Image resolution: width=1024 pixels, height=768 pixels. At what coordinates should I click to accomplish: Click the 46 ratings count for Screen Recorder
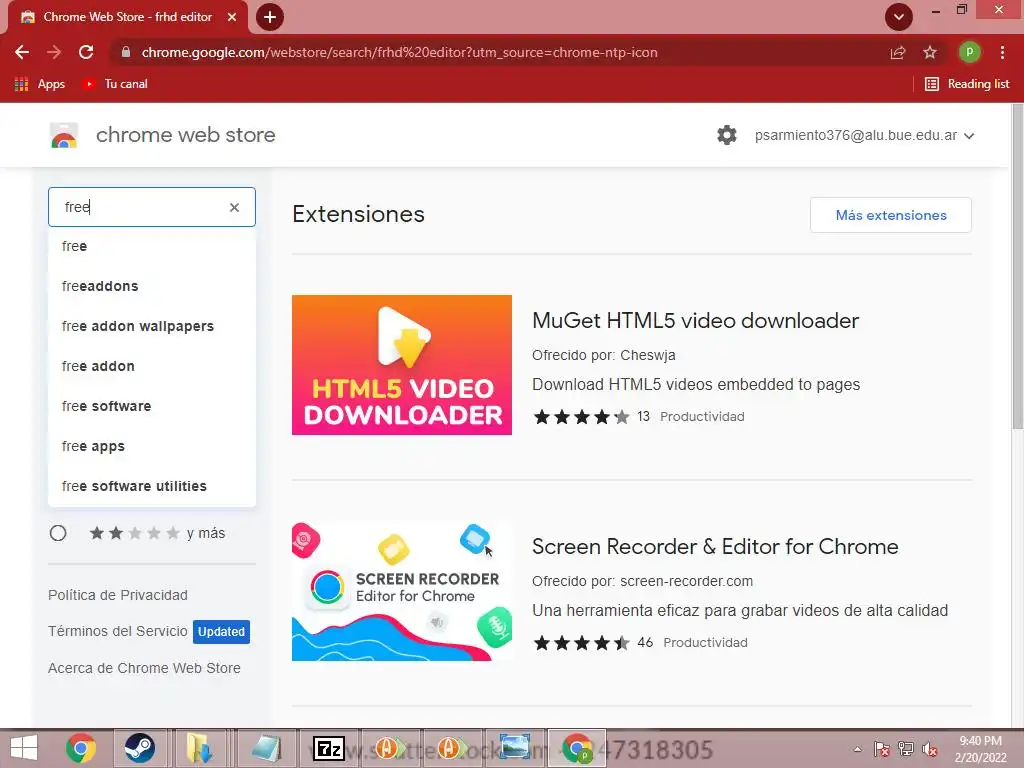click(645, 643)
